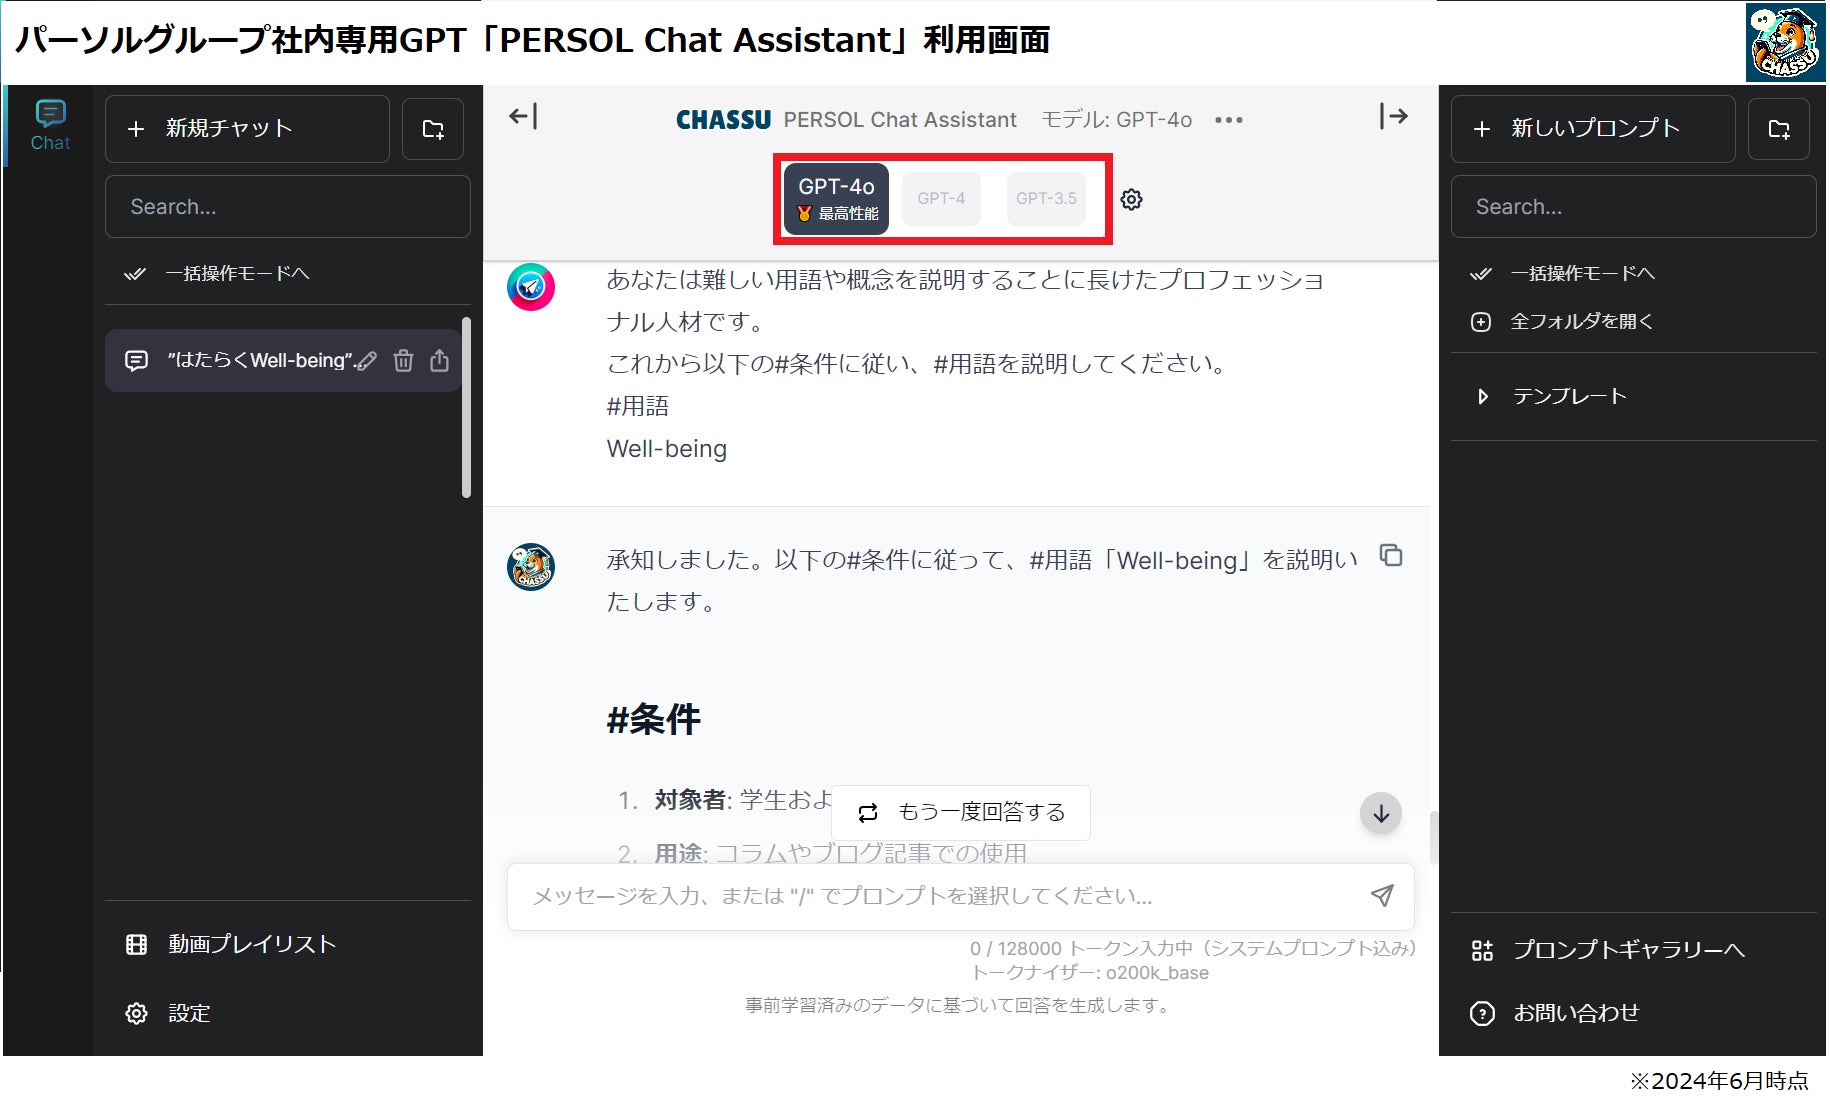Open 動画プレイリスト from the left sidebar
The width and height of the screenshot is (1830, 1110).
(232, 945)
